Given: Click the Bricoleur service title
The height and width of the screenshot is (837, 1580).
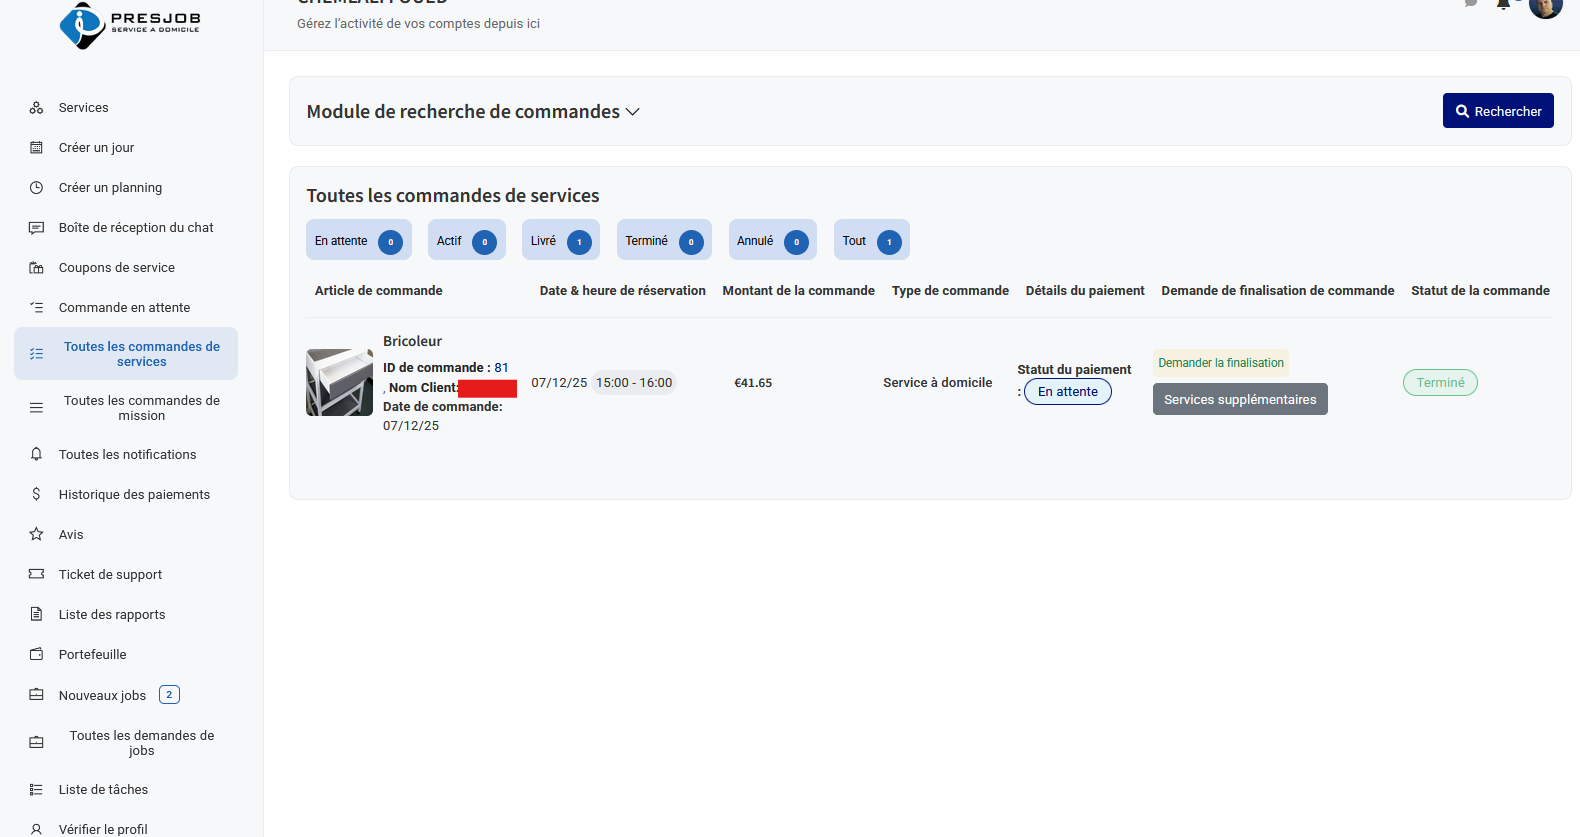Looking at the screenshot, I should point(412,341).
